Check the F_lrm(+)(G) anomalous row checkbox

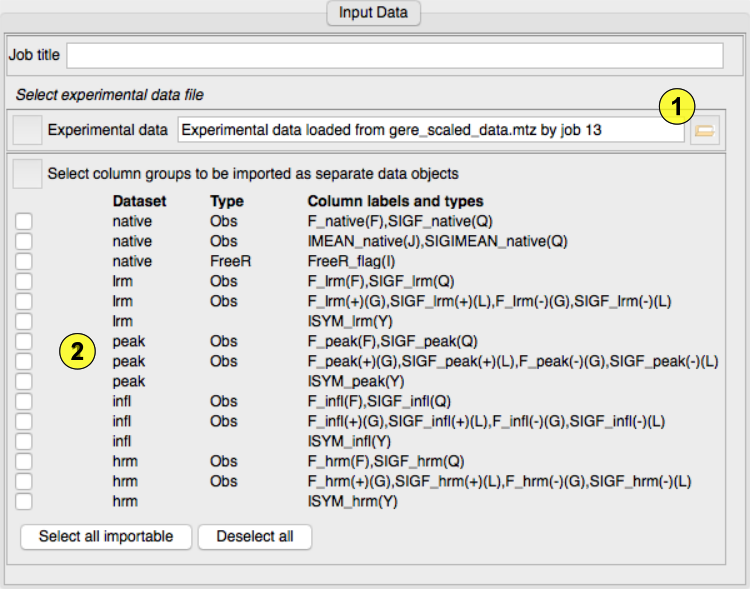[x=24, y=301]
